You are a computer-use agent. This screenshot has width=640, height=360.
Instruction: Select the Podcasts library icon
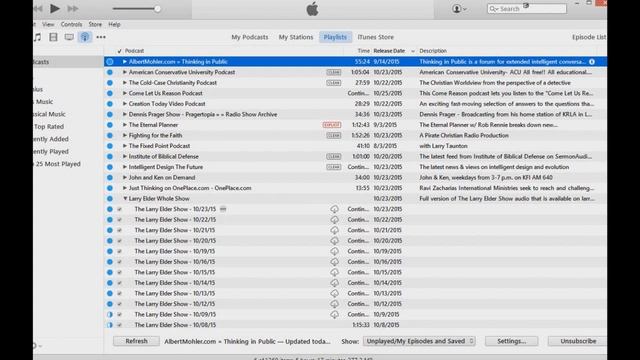pos(85,37)
